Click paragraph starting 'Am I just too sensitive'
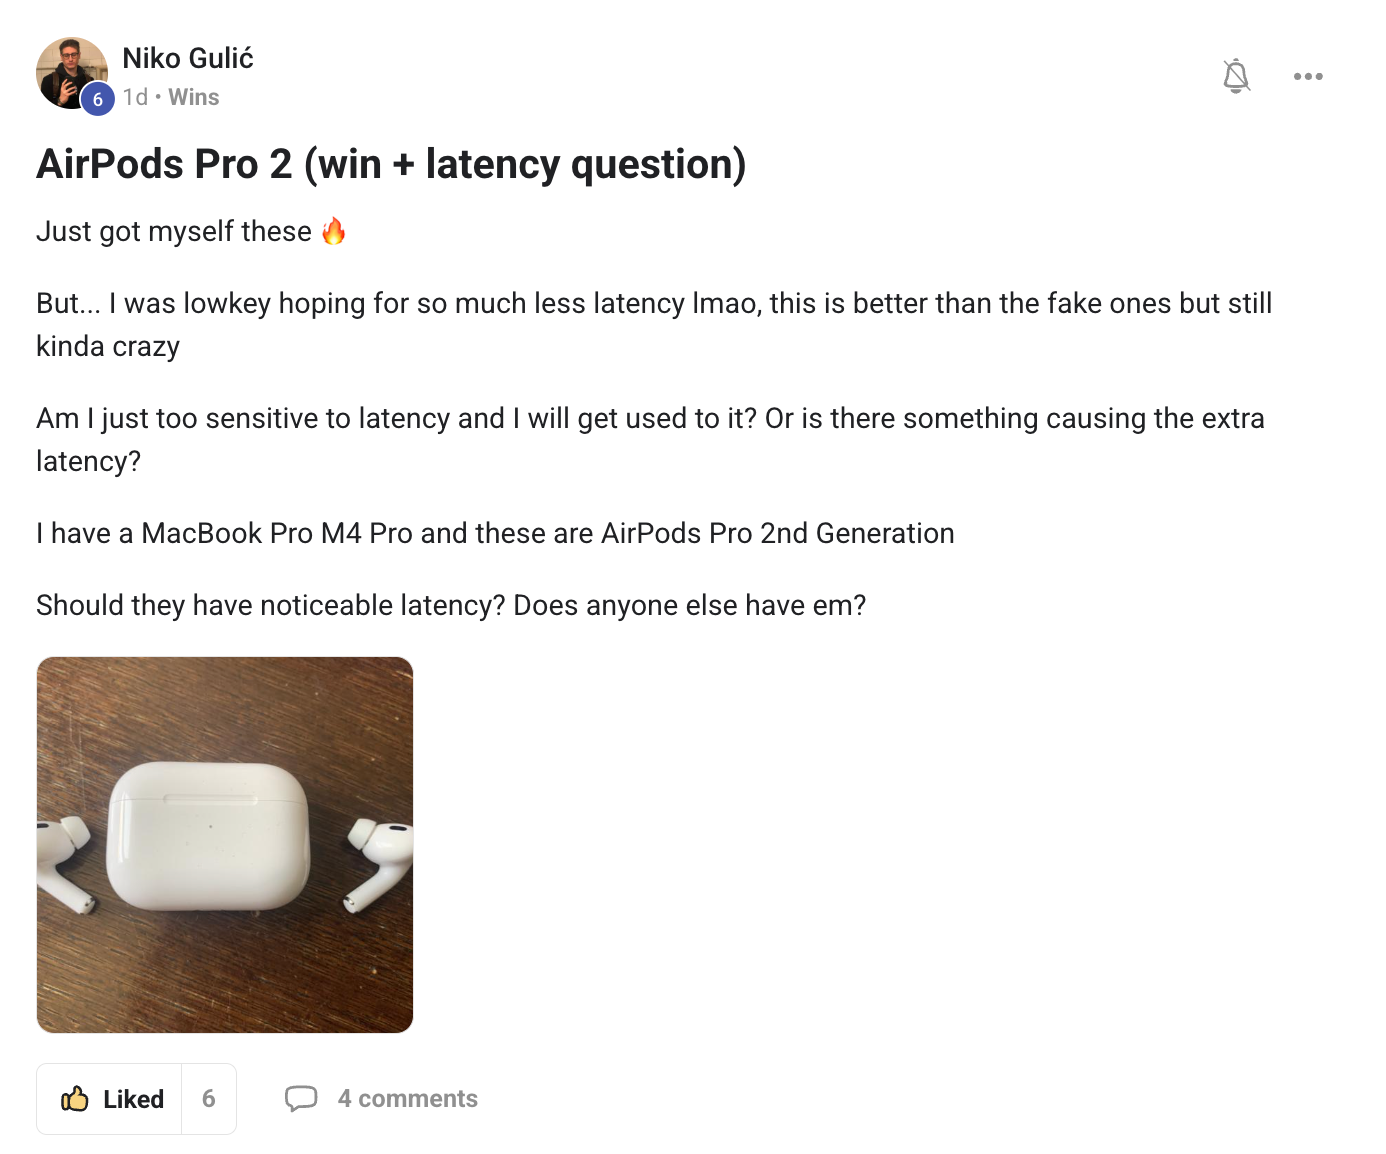1386x1154 pixels. point(650,418)
